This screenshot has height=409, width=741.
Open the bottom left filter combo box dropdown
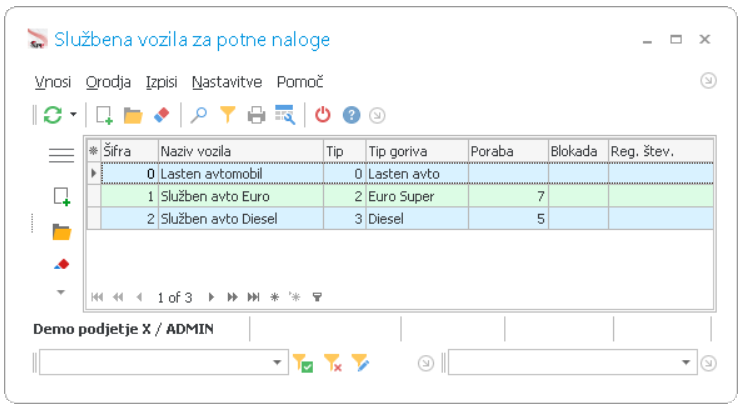[x=277, y=363]
